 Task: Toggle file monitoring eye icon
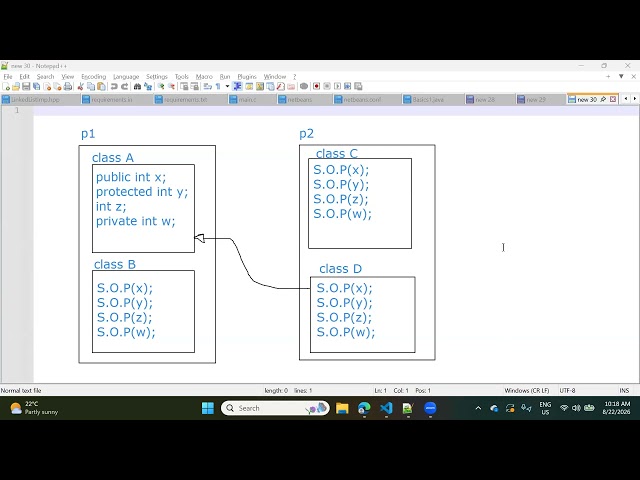click(x=304, y=87)
